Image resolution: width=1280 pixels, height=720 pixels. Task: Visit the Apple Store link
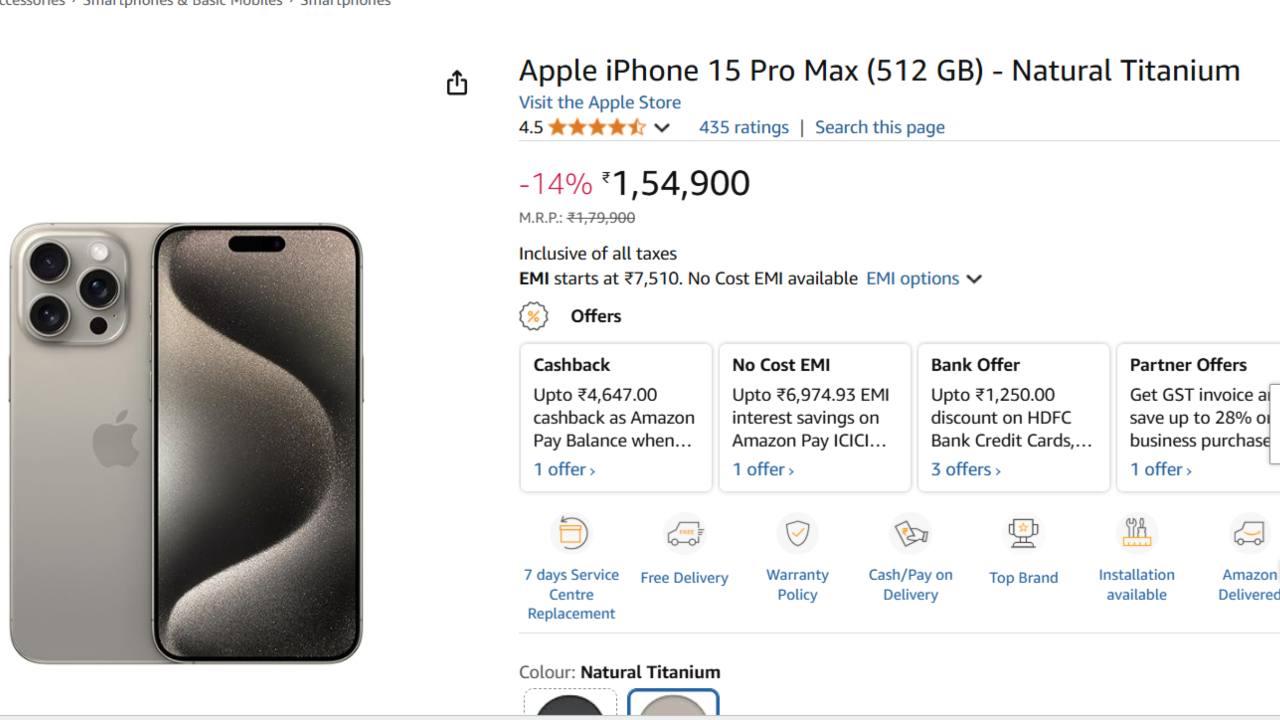(599, 102)
